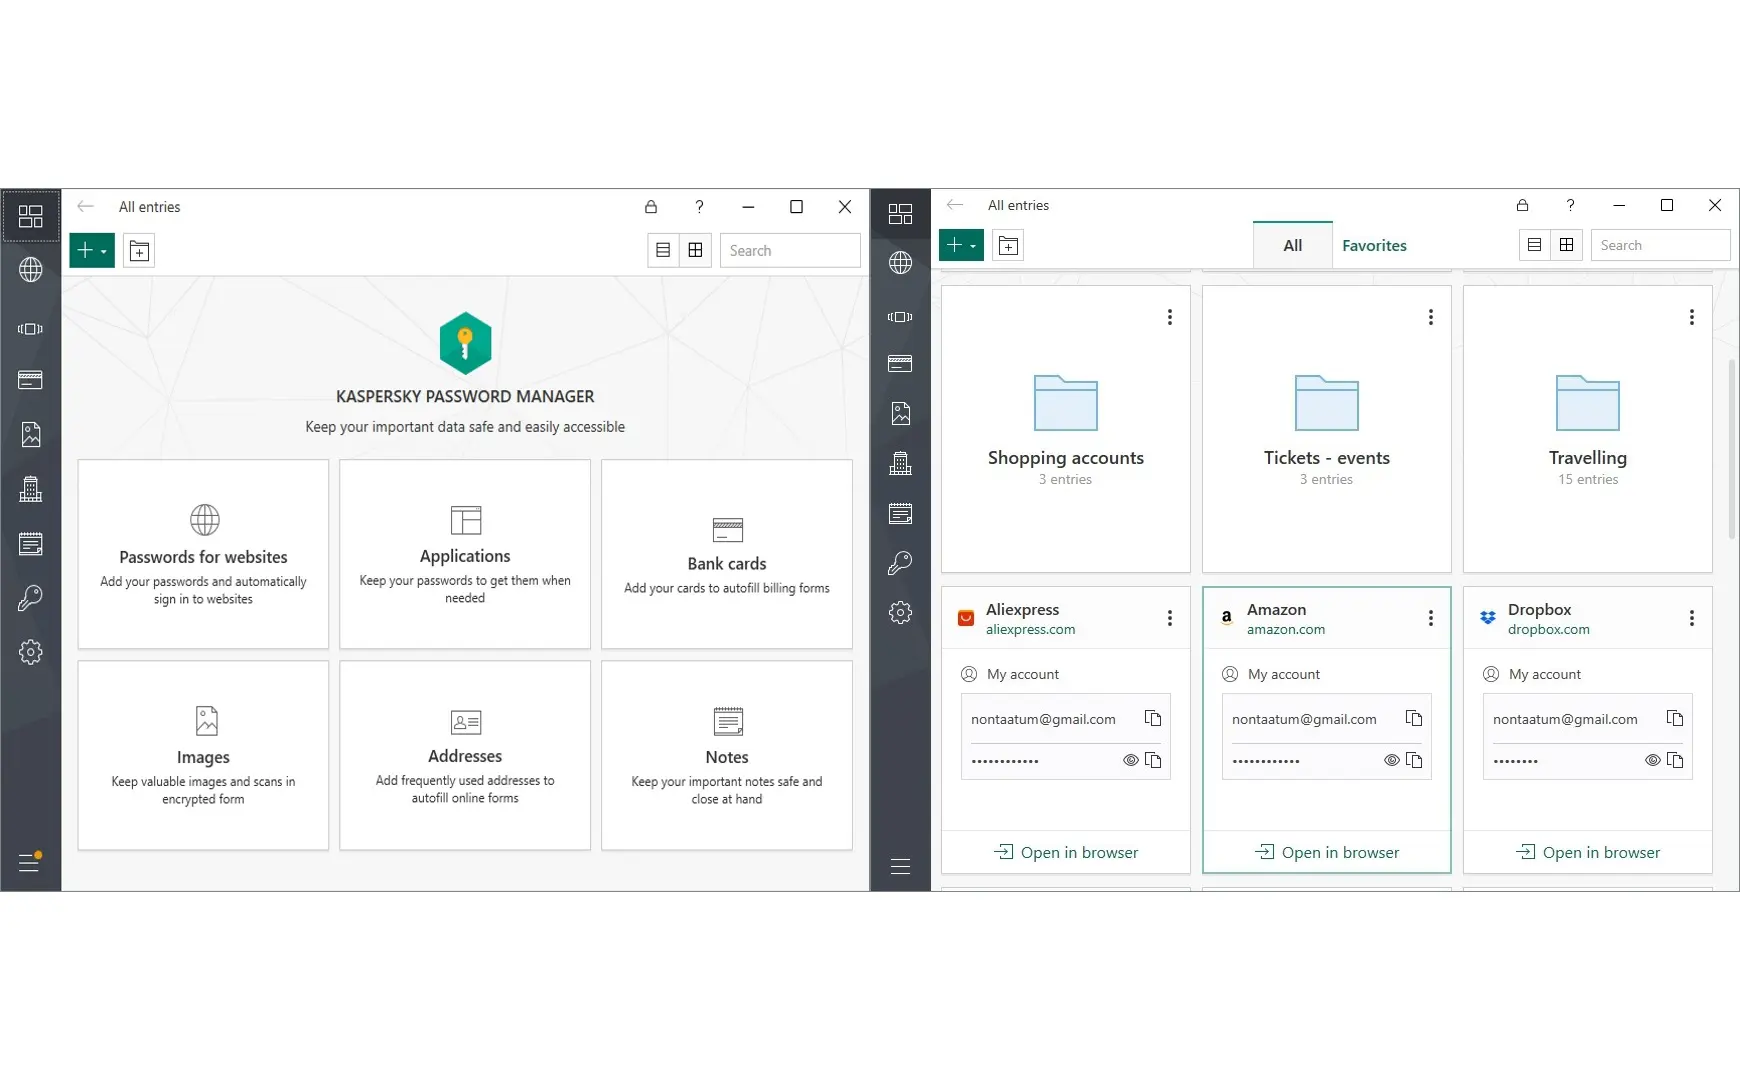The width and height of the screenshot is (1740, 1080).
Task: Switch to the Favorites tab
Action: click(x=1374, y=245)
